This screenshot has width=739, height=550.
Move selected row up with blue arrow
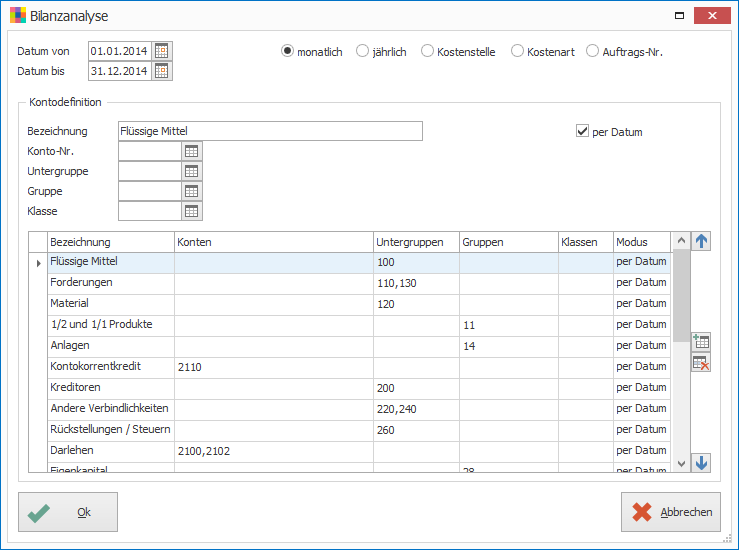point(701,241)
